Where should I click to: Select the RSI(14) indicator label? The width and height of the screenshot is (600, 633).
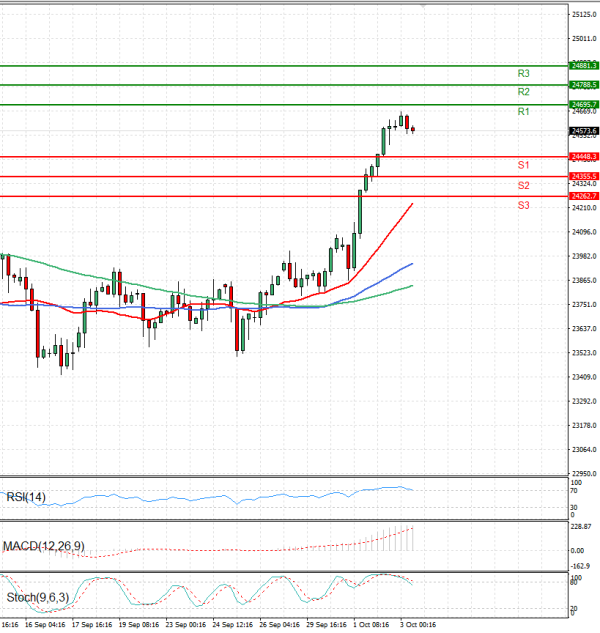pyautogui.click(x=27, y=497)
